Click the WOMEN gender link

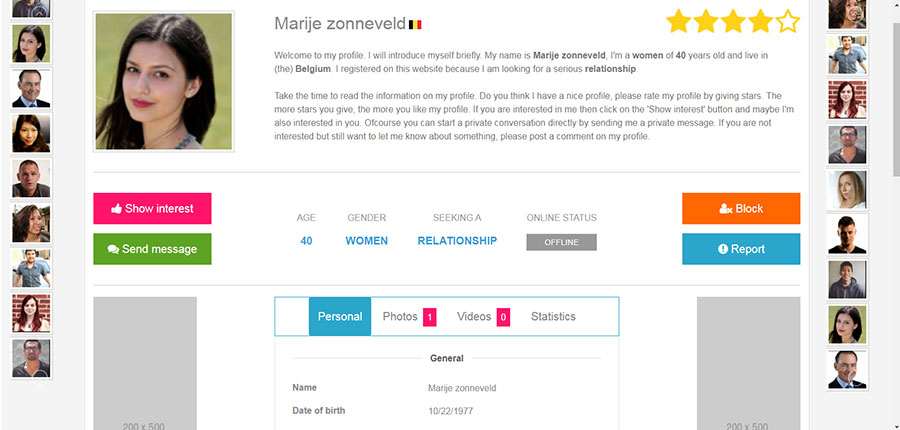366,241
